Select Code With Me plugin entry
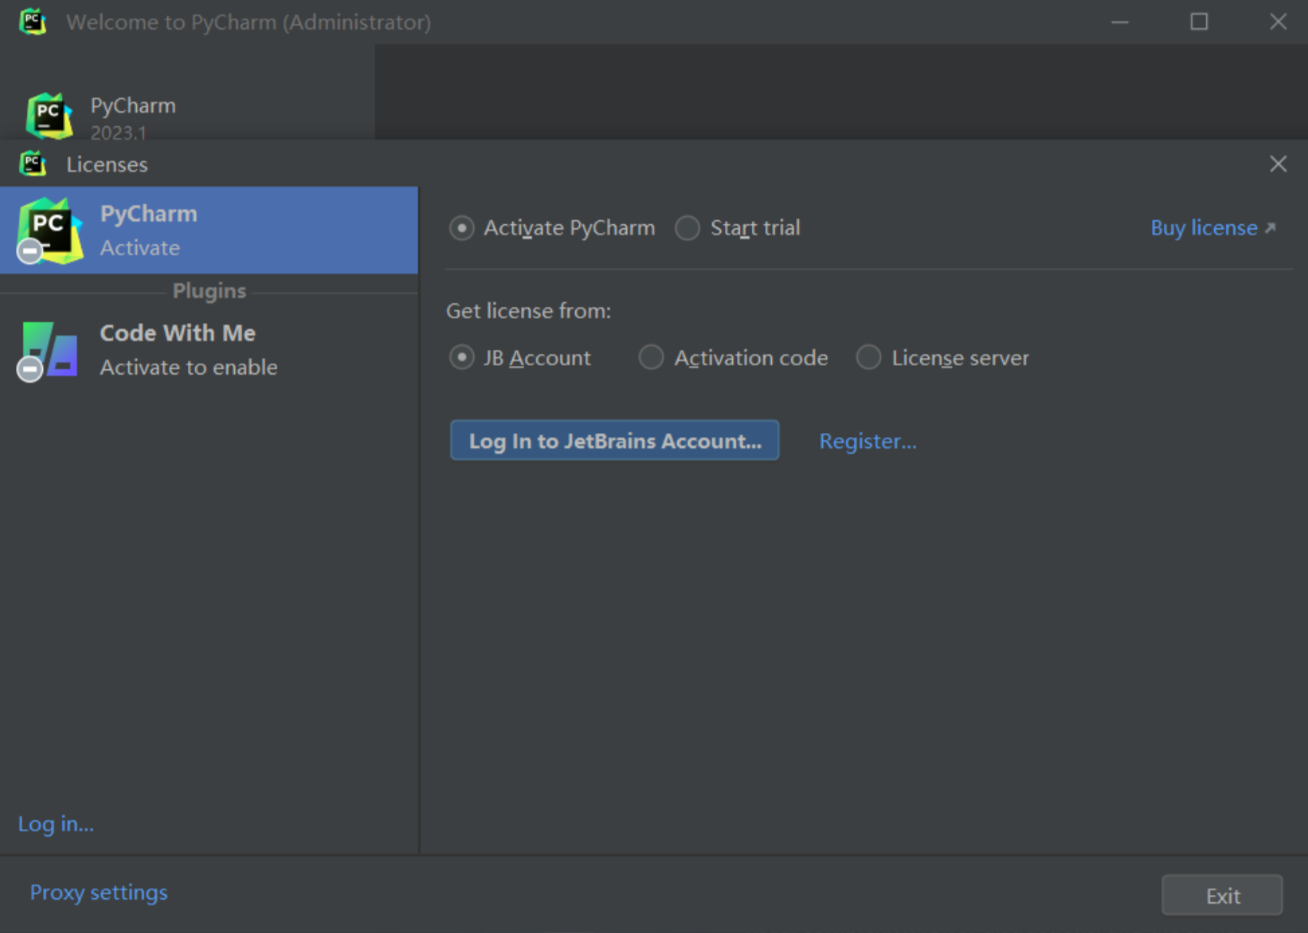This screenshot has height=933, width=1308. (210, 350)
